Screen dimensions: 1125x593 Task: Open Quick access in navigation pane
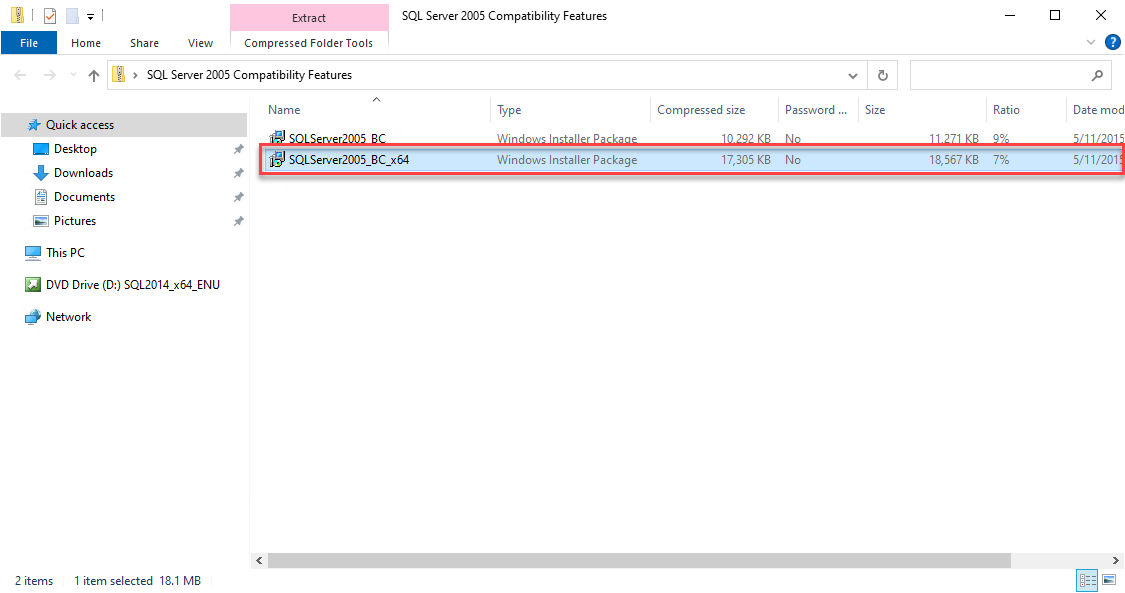click(80, 125)
